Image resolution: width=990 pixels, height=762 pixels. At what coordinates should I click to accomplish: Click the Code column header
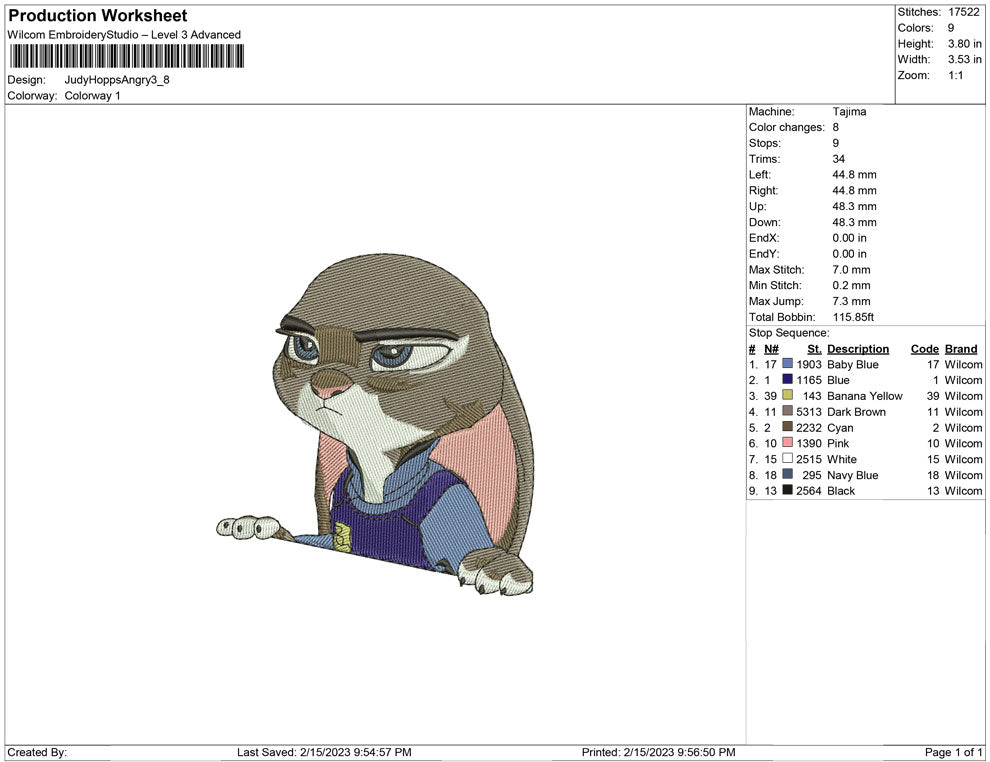tap(924, 348)
